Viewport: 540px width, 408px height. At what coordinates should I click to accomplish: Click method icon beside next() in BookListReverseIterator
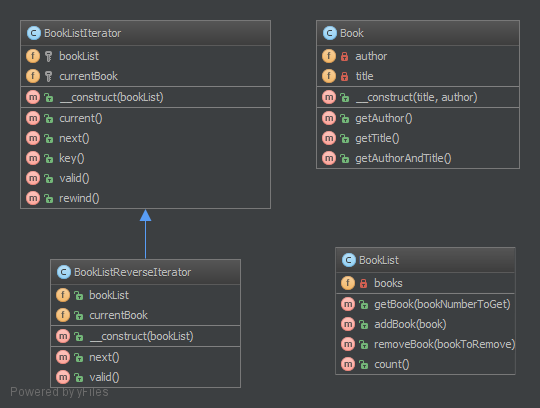63,357
